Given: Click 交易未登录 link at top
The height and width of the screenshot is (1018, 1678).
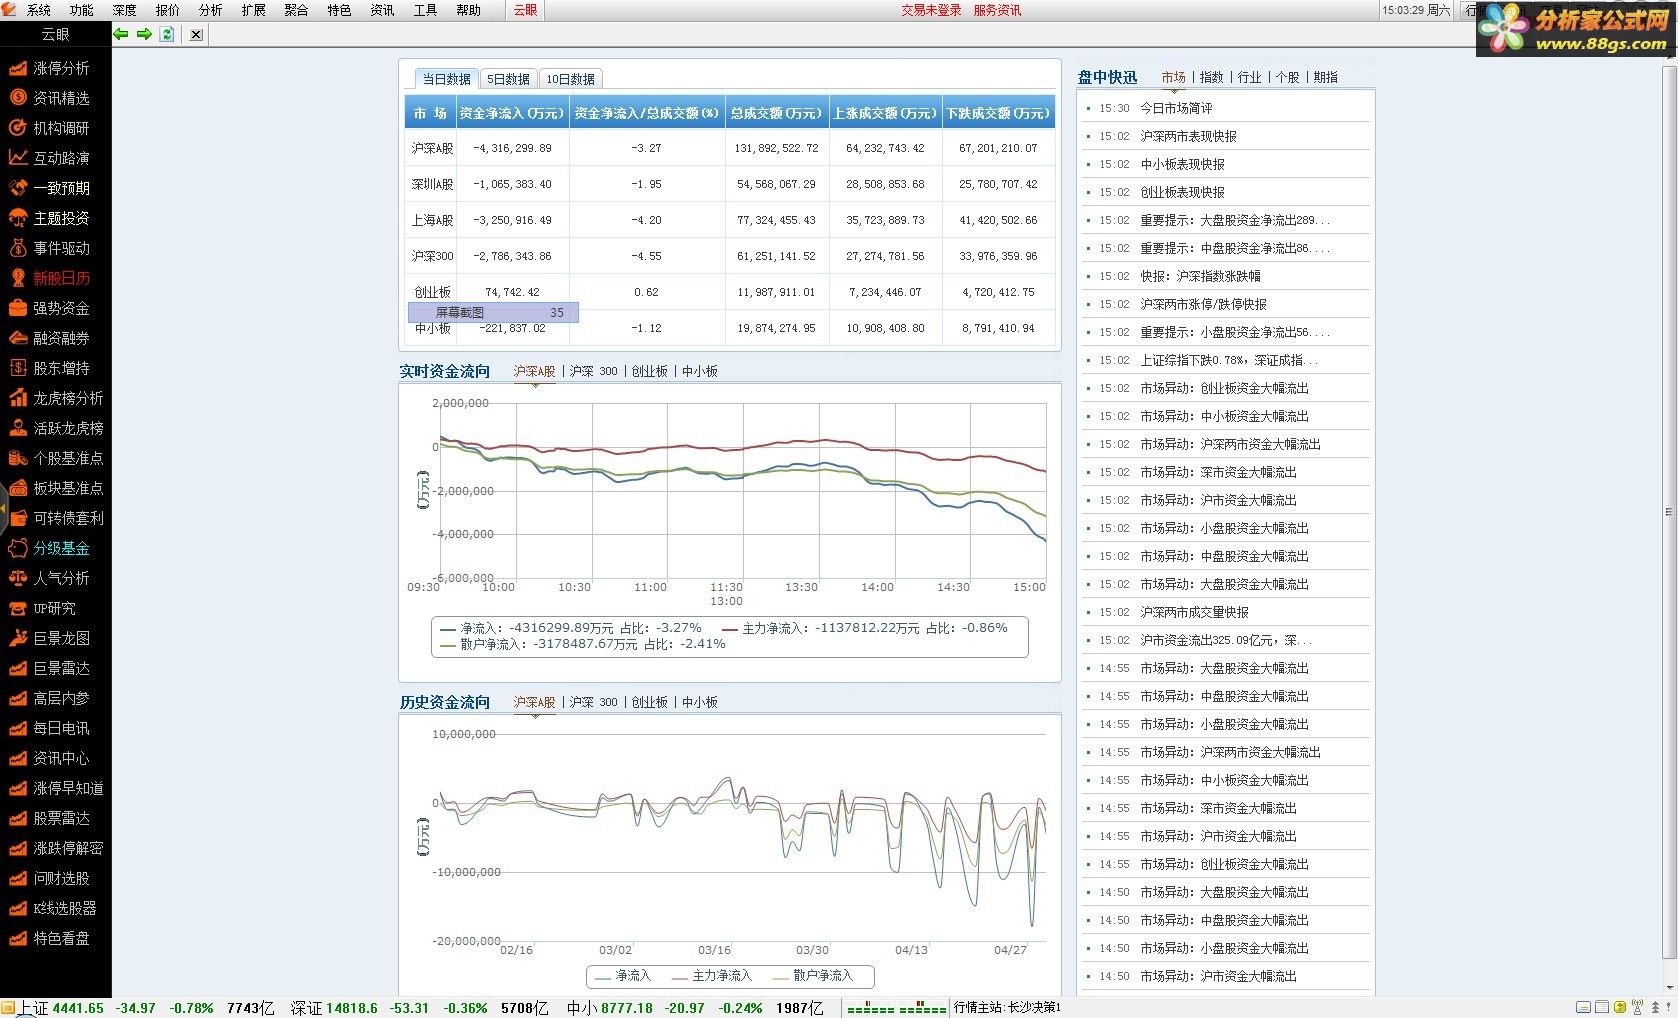Looking at the screenshot, I should pyautogui.click(x=931, y=10).
